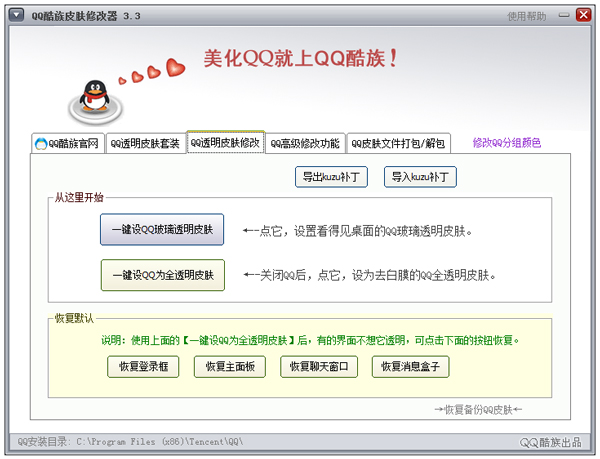This screenshot has width=600, height=459.
Task: Open 使用帮助 in the title bar
Action: (x=527, y=15)
